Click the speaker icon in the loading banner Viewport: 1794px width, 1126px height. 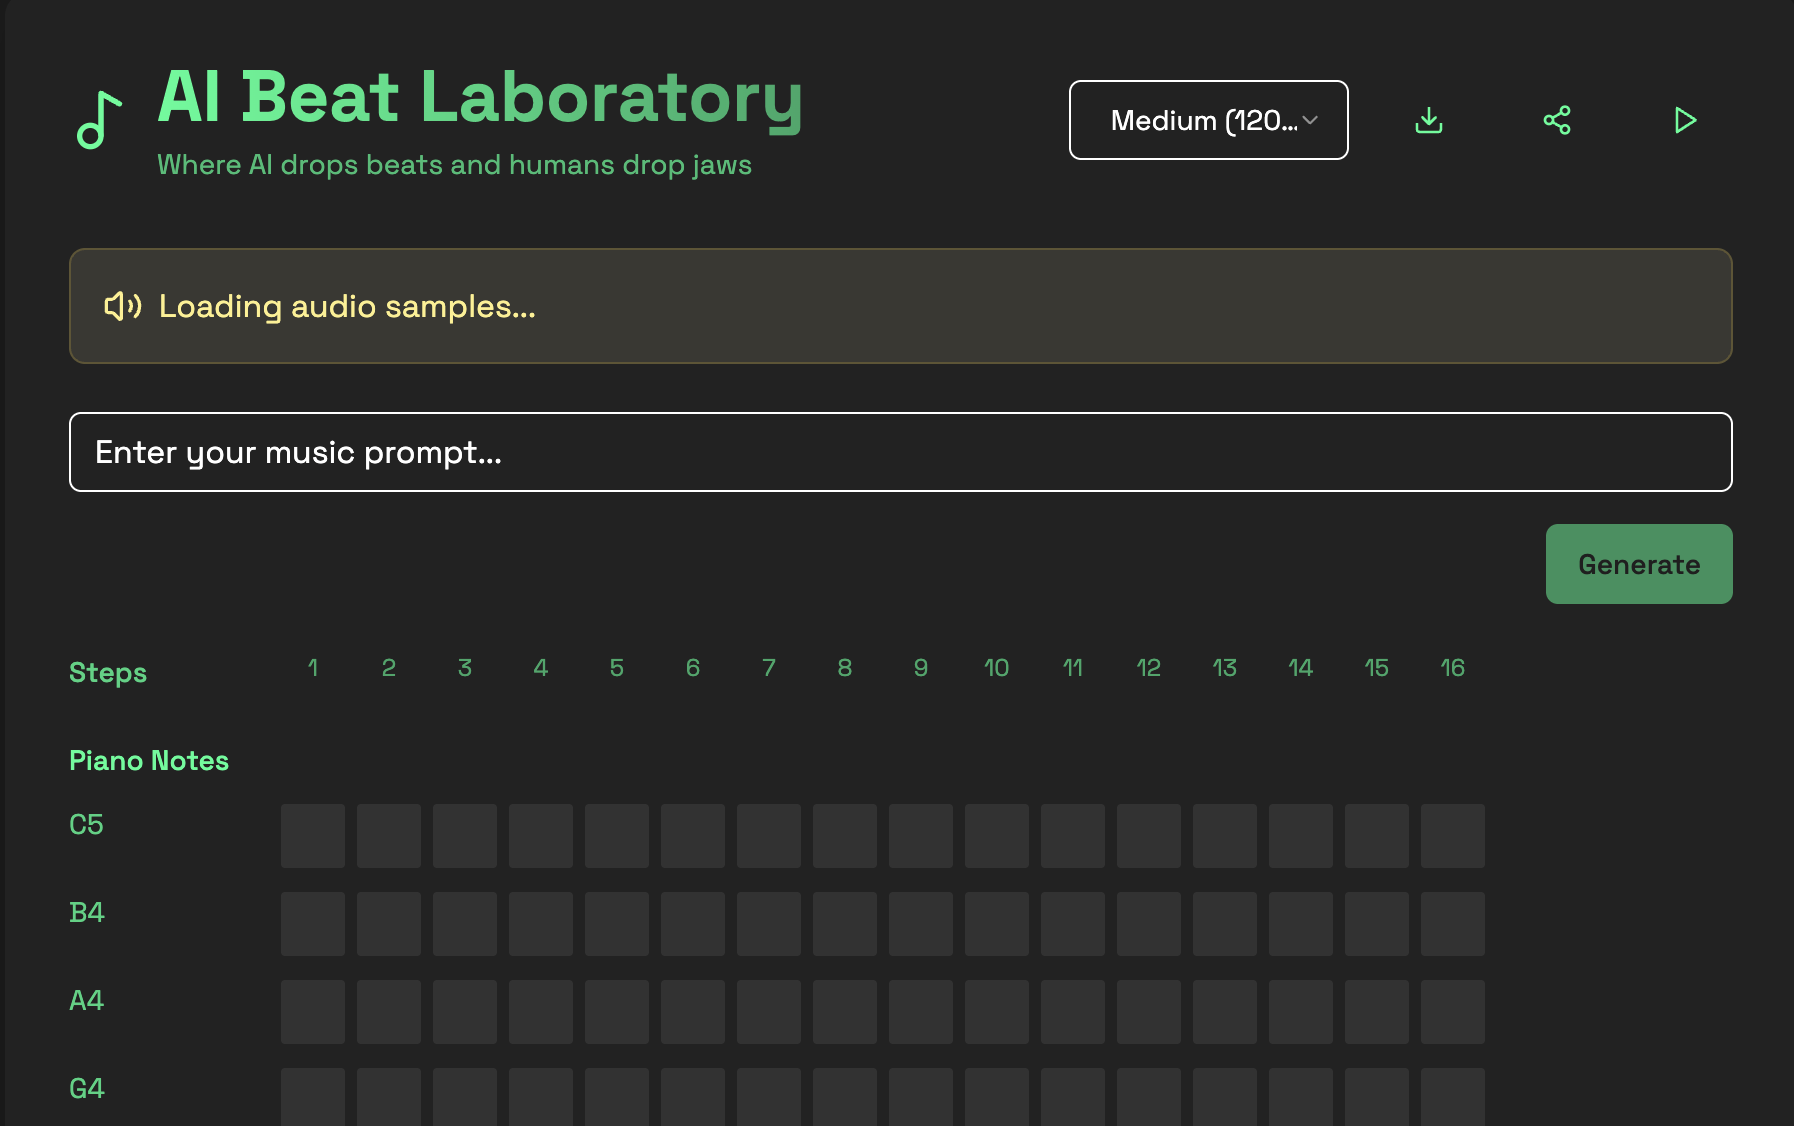pos(122,306)
